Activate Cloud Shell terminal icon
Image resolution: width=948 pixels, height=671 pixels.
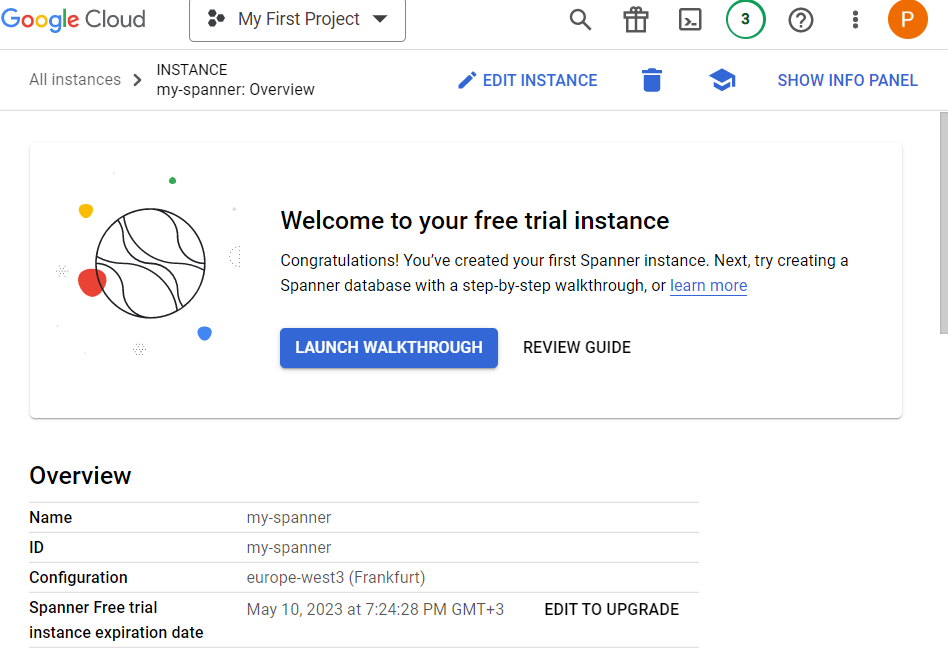690,20
